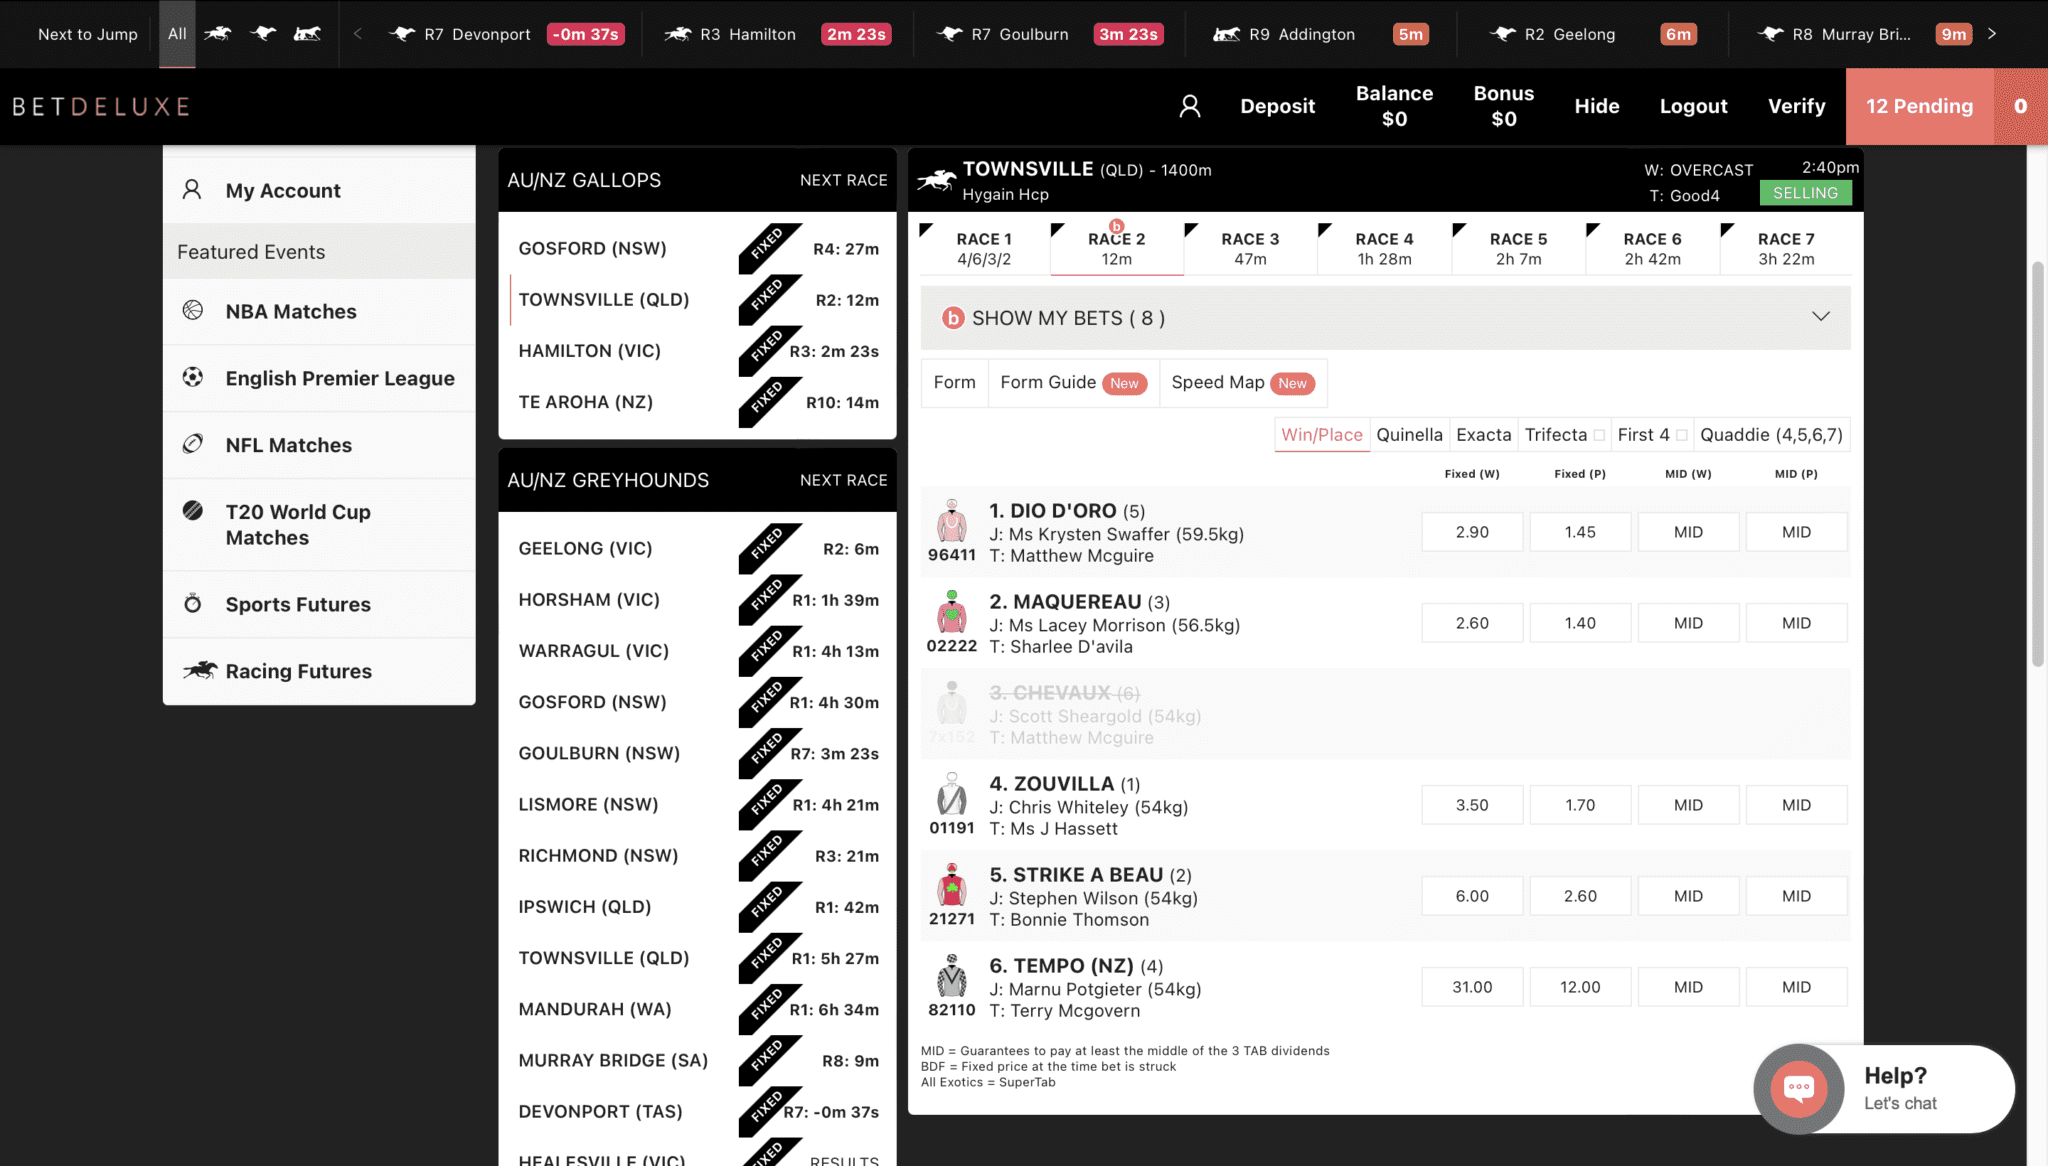
Task: Bet Zouvilla fixed win 3.50
Action: tap(1472, 805)
